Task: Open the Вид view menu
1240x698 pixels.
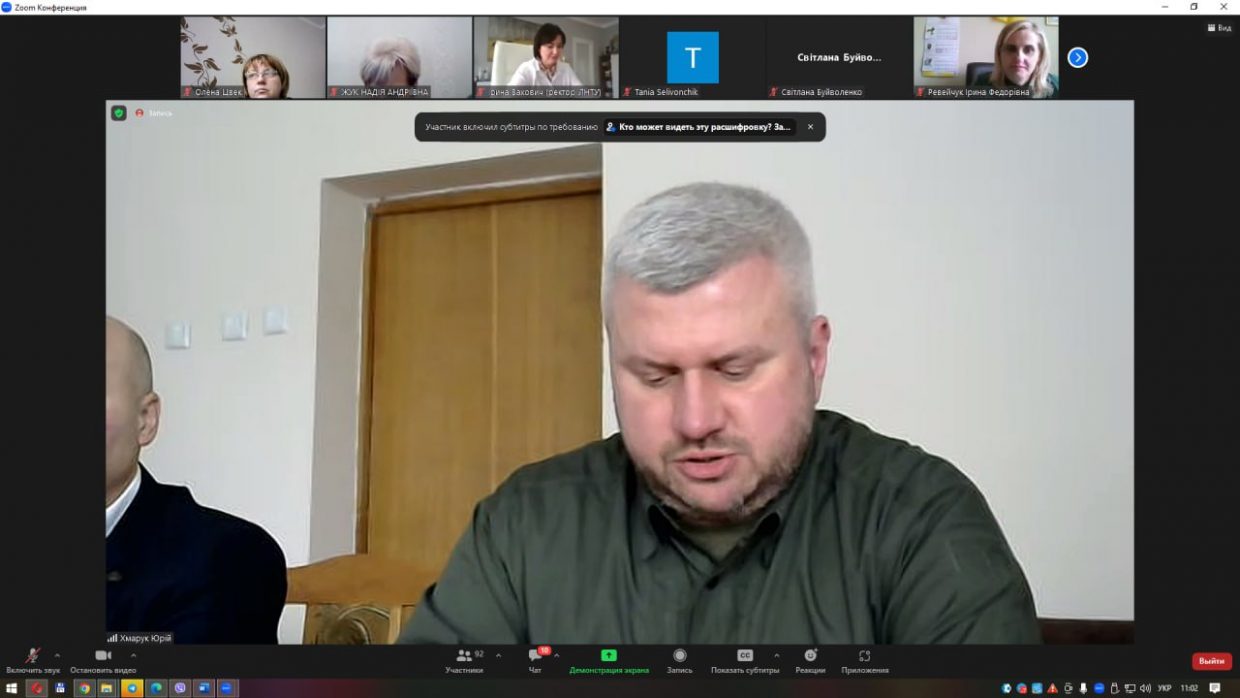Action: click(1218, 28)
